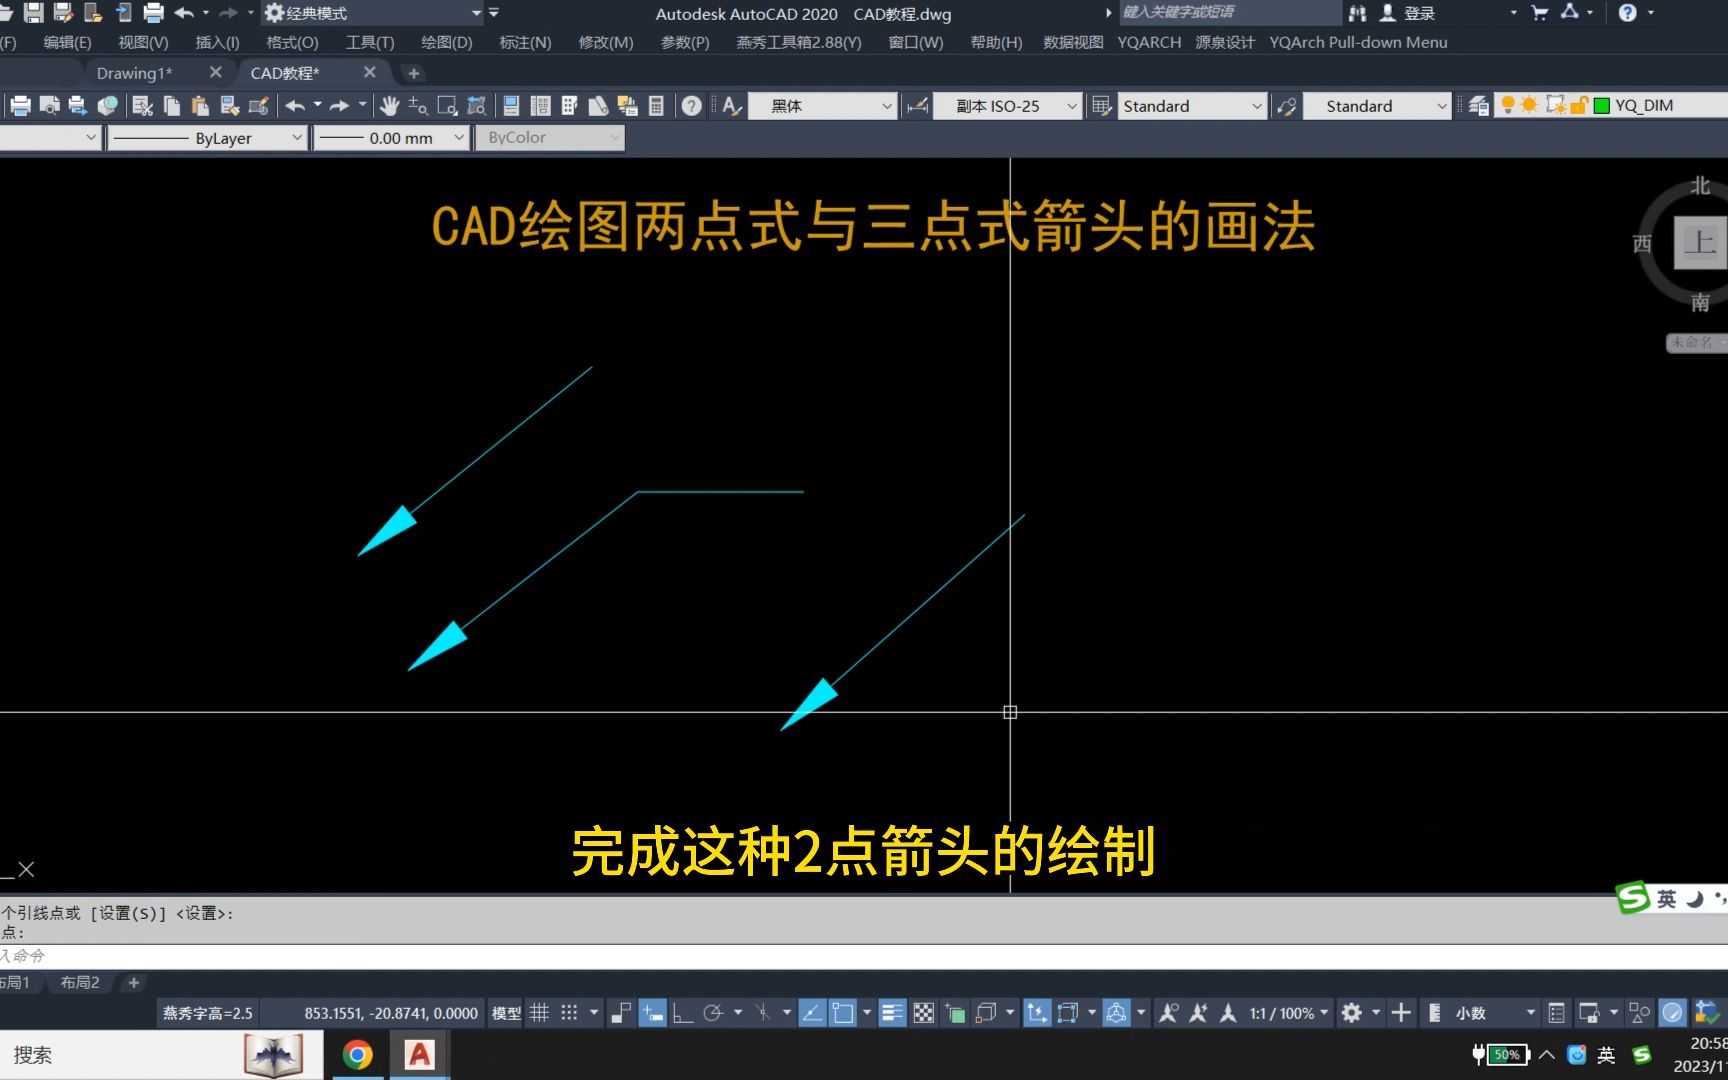Open the 编辑(E) menu
The width and height of the screenshot is (1728, 1080).
pyautogui.click(x=67, y=42)
